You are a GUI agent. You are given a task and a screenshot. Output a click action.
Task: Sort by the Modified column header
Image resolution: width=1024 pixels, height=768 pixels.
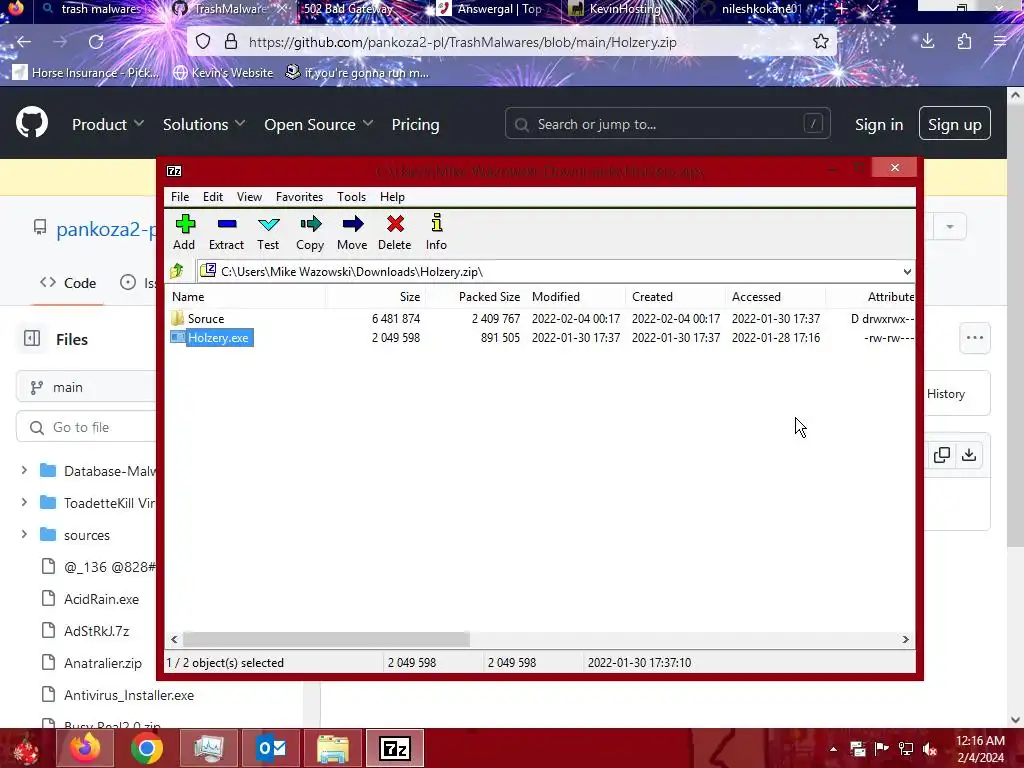pyautogui.click(x=576, y=296)
